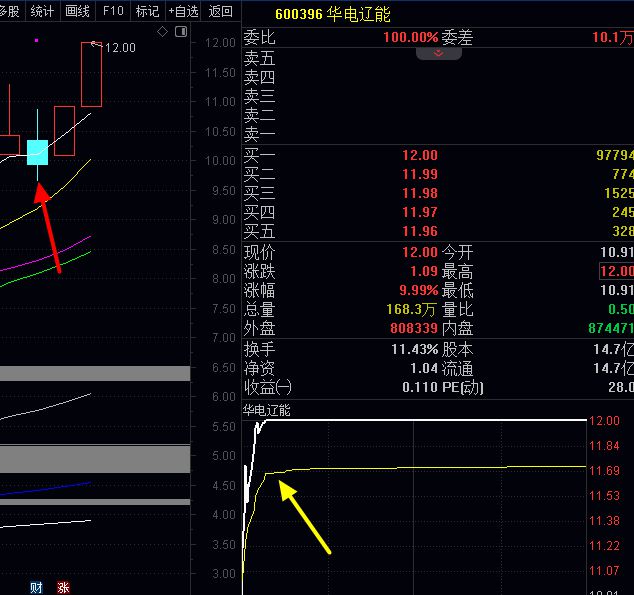Screen dimensions: 634x595
Task: Click the 外盘 value 808339
Action: point(414,328)
